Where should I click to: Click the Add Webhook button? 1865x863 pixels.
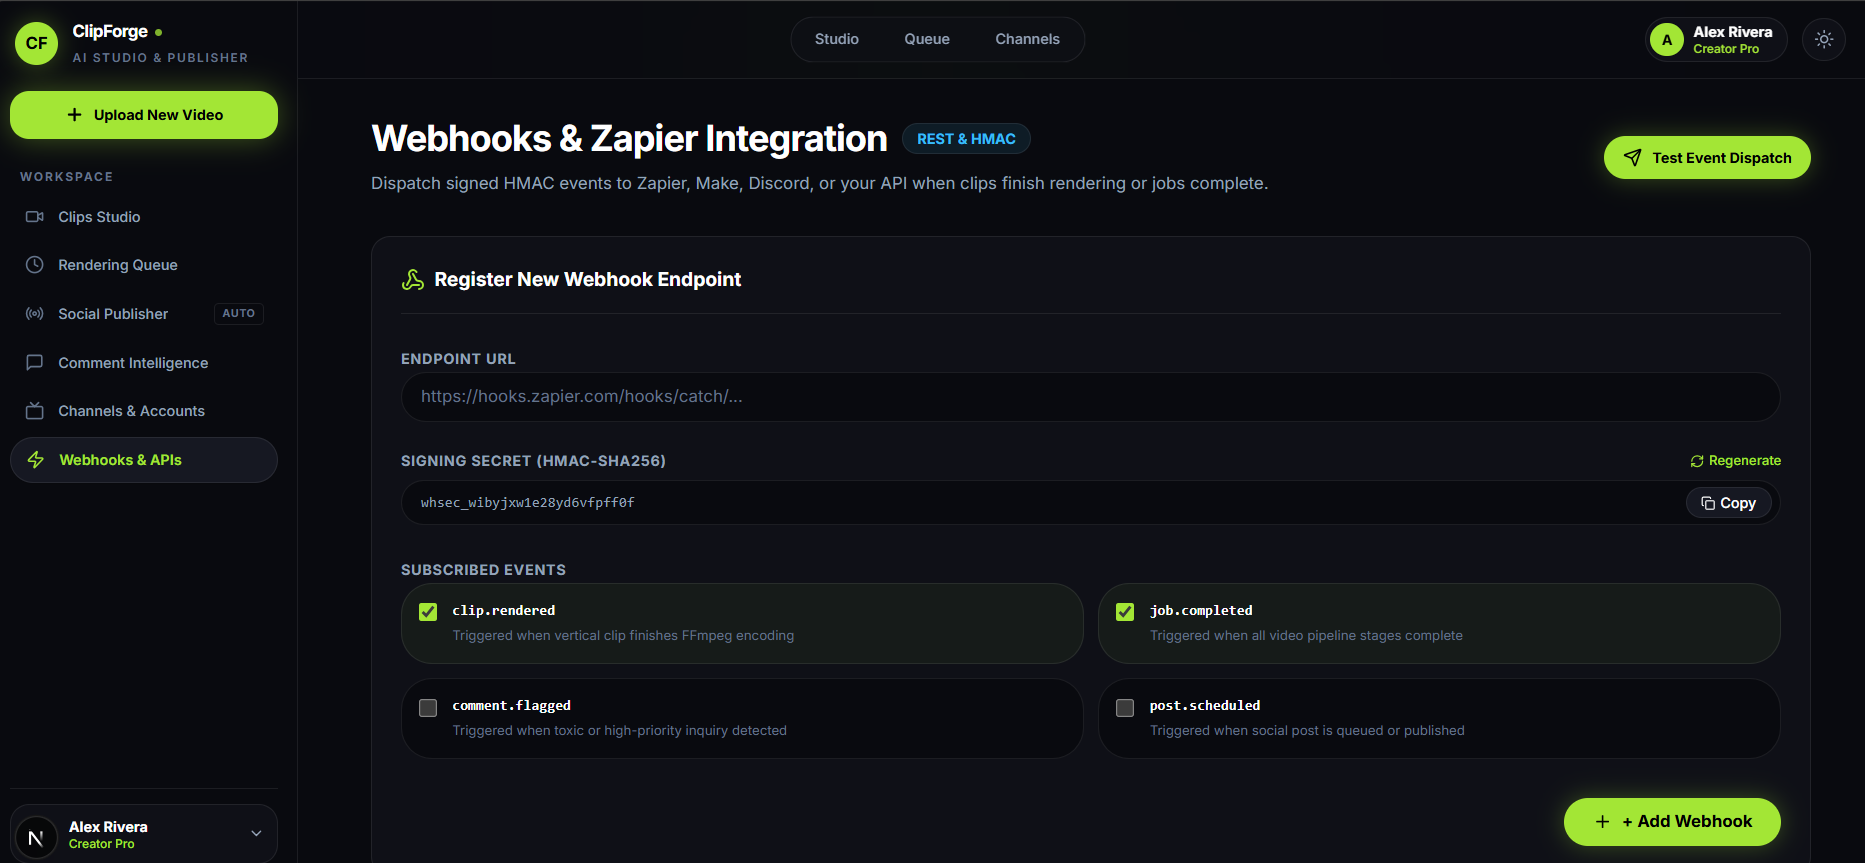click(x=1672, y=822)
